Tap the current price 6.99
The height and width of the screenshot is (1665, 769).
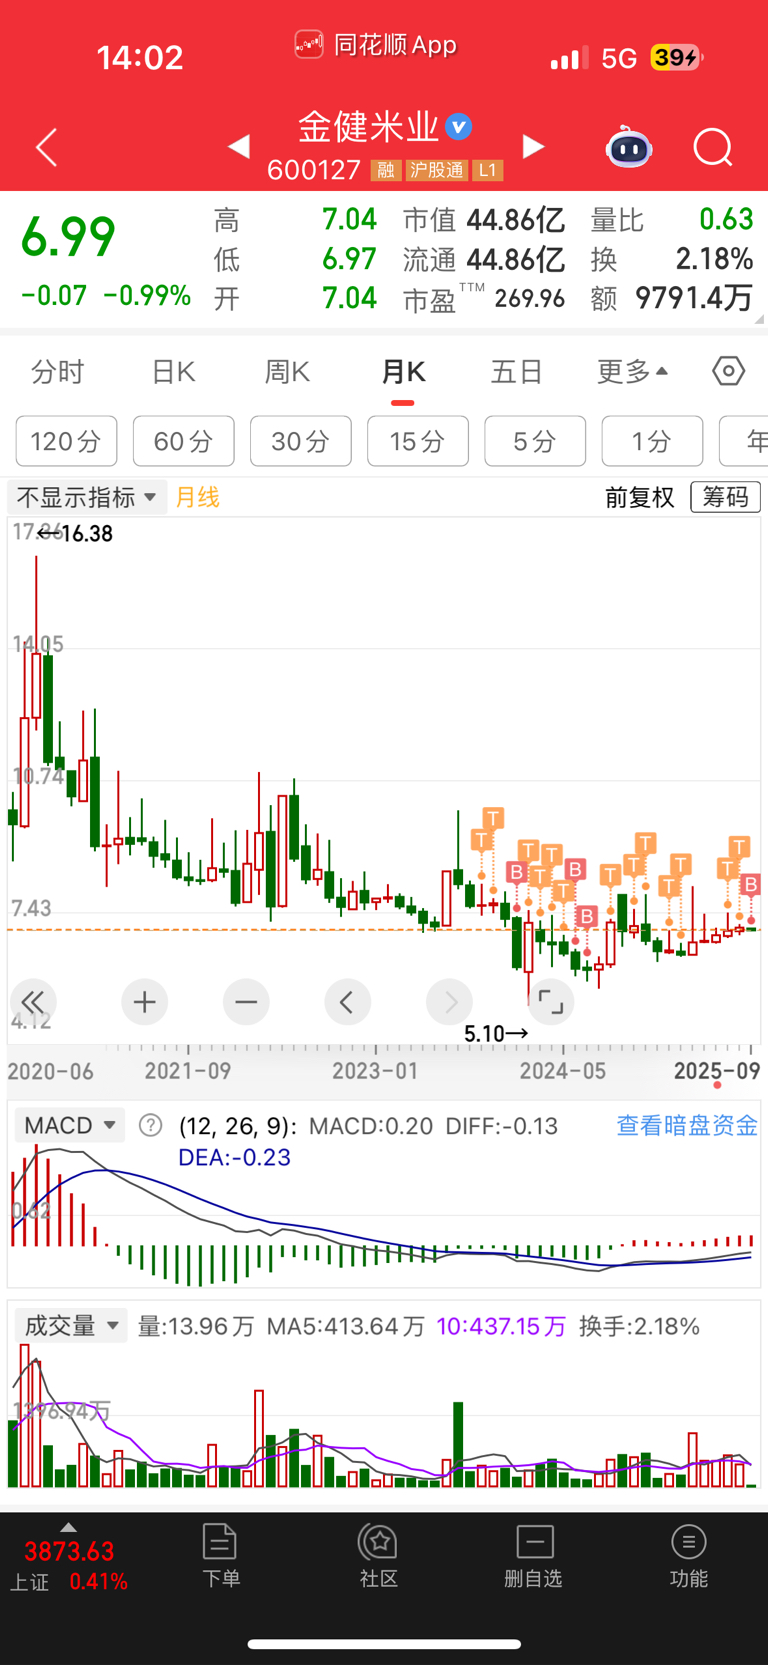click(68, 237)
